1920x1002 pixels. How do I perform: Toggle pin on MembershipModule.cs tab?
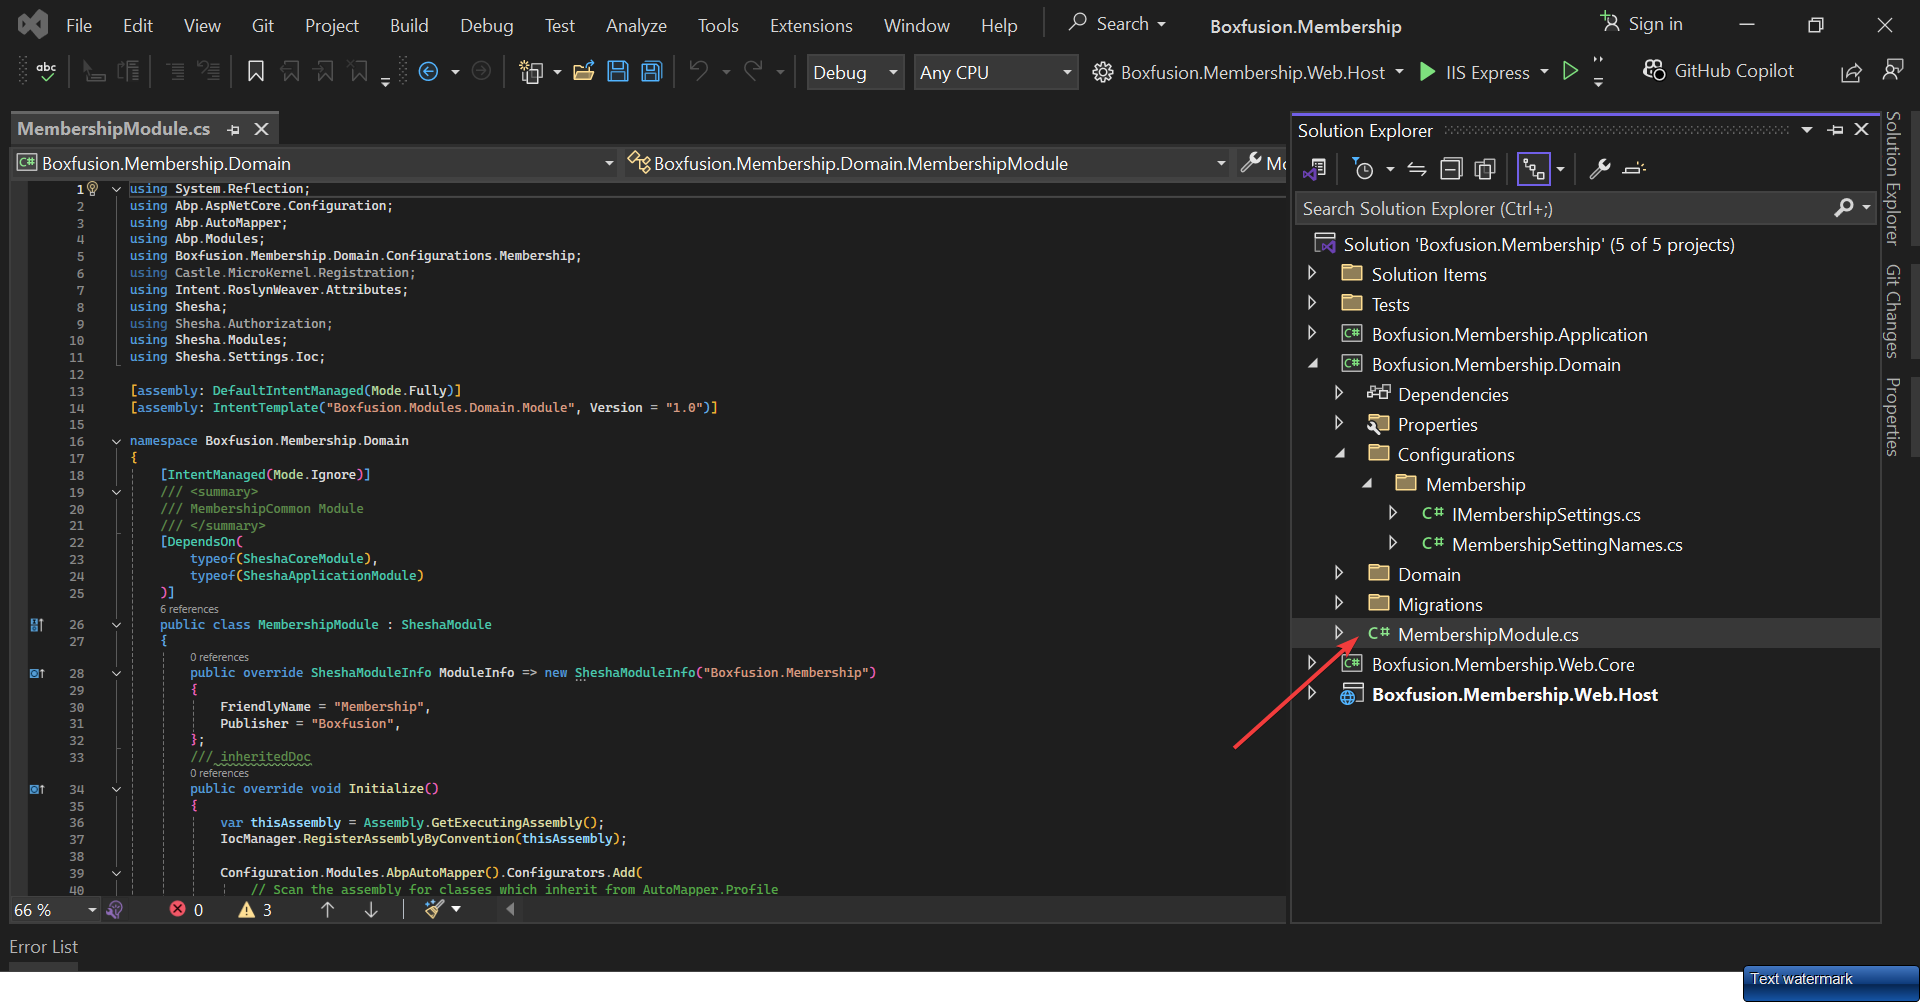pos(233,129)
